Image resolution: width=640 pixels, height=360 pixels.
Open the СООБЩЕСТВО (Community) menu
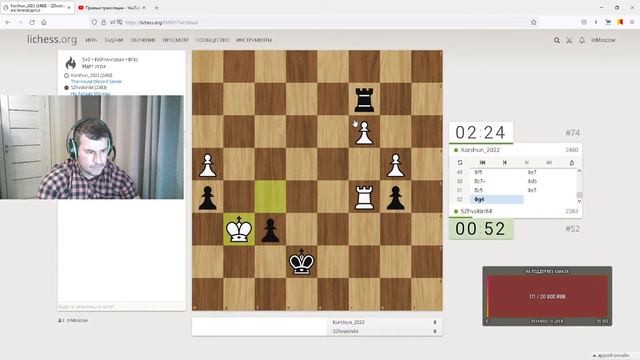pyautogui.click(x=212, y=40)
